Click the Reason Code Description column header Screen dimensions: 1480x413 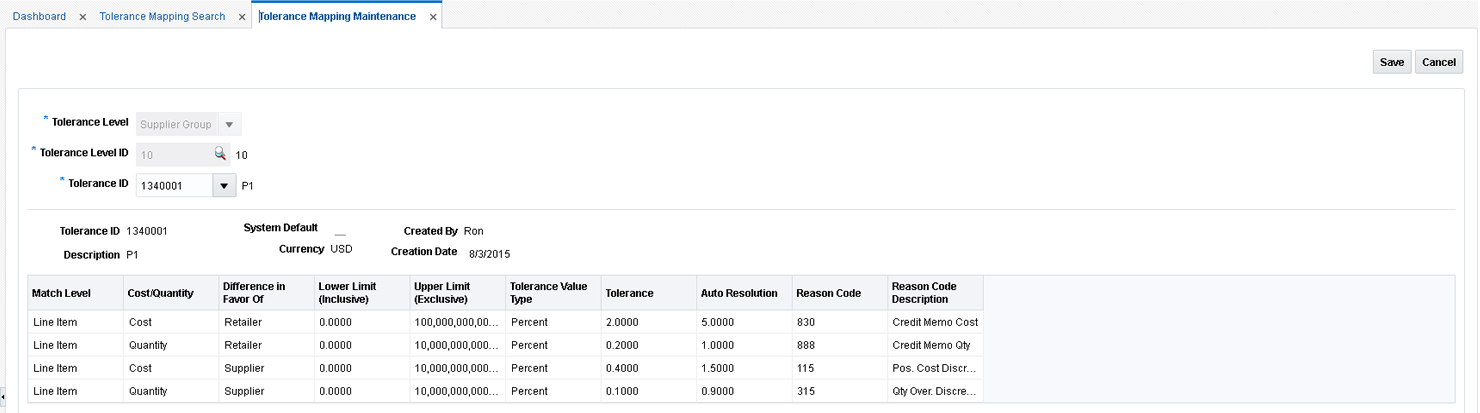pos(935,293)
